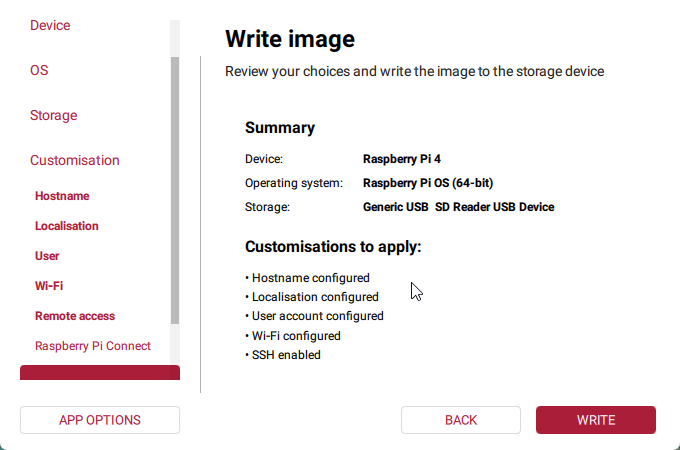The image size is (680, 450).
Task: Click the Wi-Fi configured customisation line
Action: point(296,336)
